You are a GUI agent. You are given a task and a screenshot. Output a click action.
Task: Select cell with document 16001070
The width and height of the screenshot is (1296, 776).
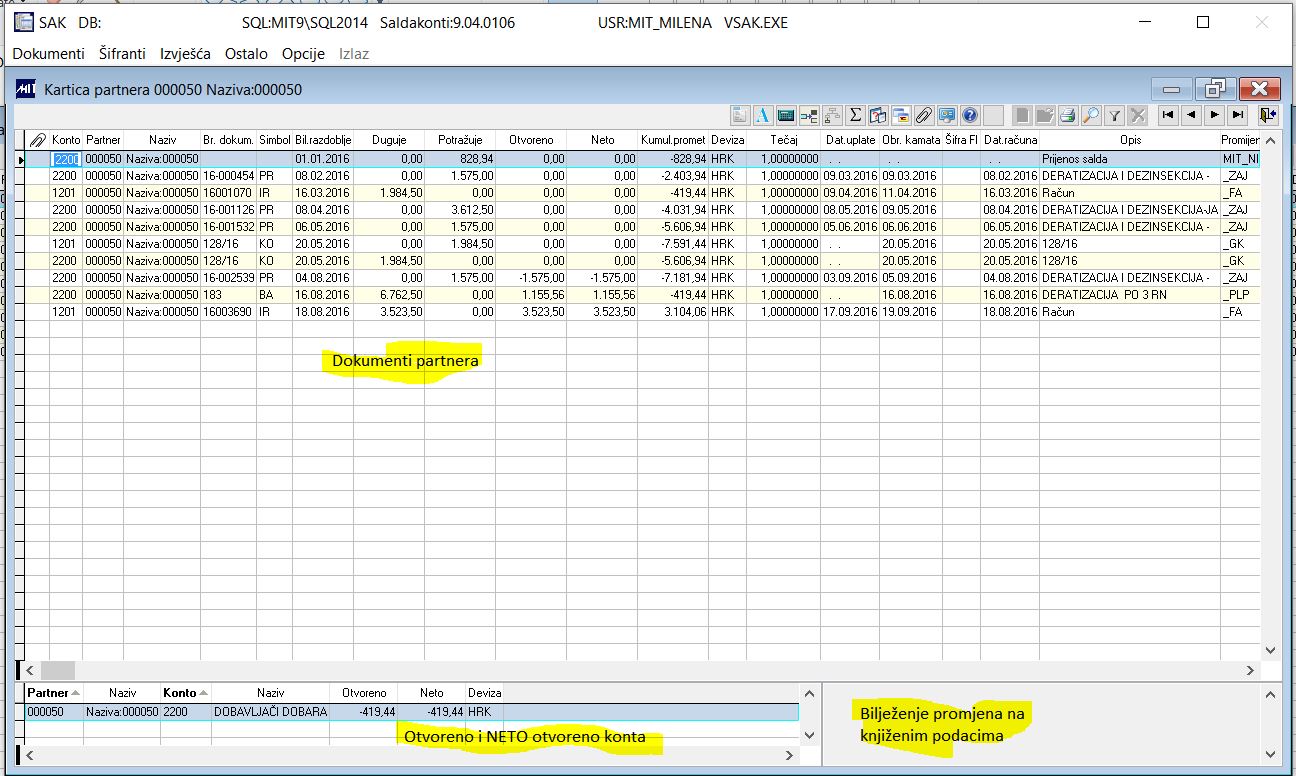[x=229, y=194]
